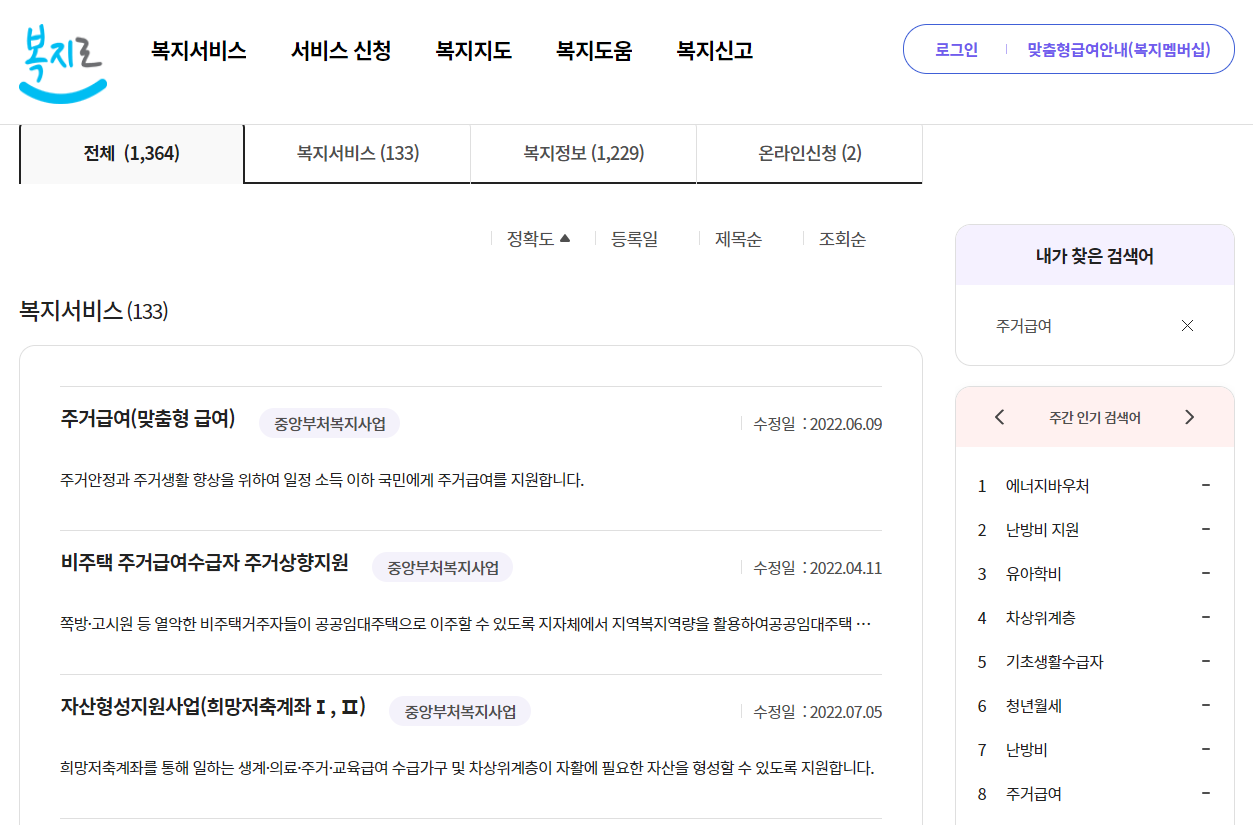
Task: Open 비주택 주거급여수급자 주거상향지원 result
Action: pos(204,563)
